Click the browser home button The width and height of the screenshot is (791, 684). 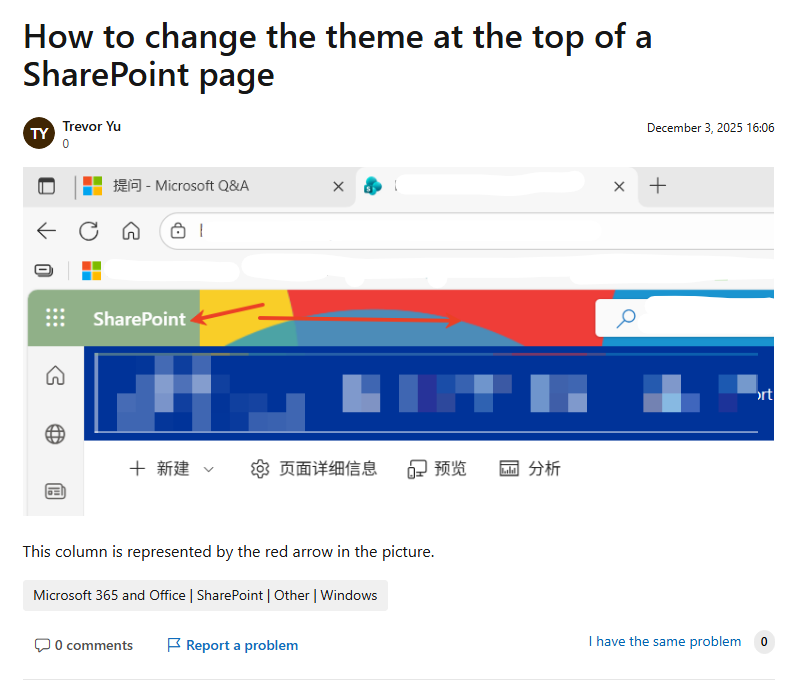131,231
